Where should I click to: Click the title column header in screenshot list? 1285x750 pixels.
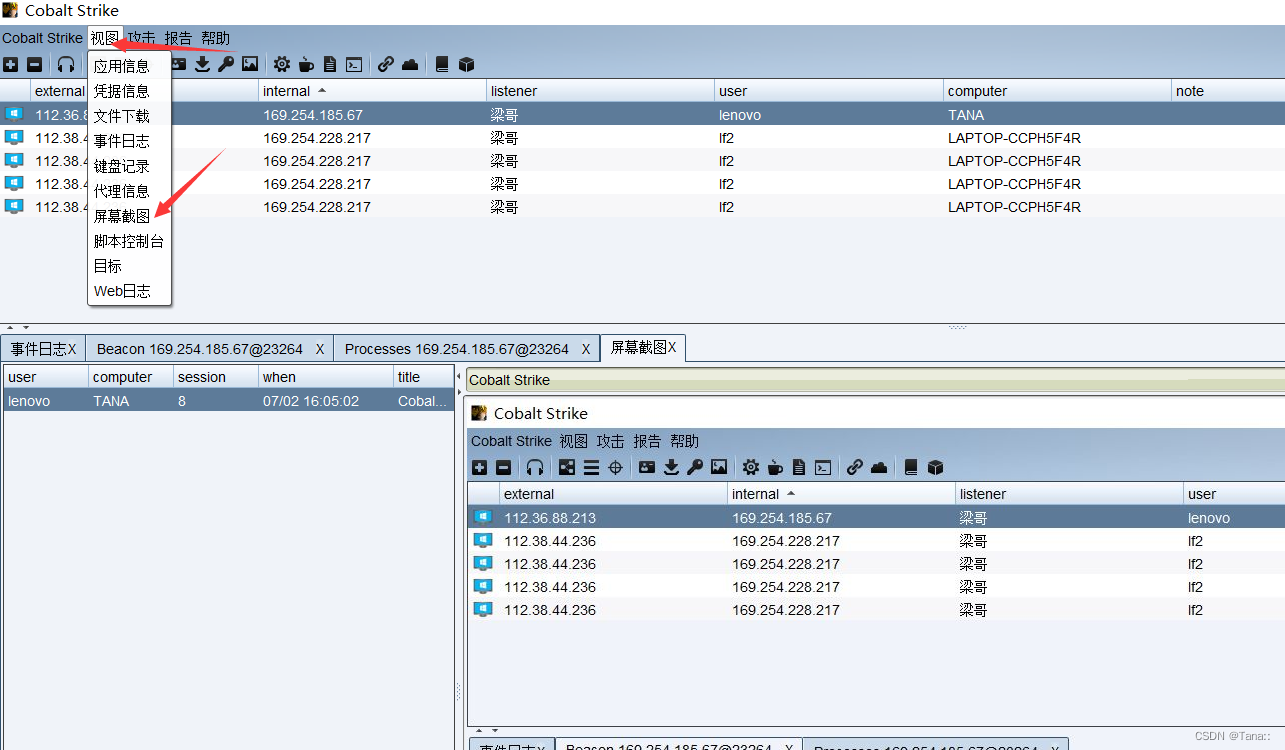[x=424, y=377]
